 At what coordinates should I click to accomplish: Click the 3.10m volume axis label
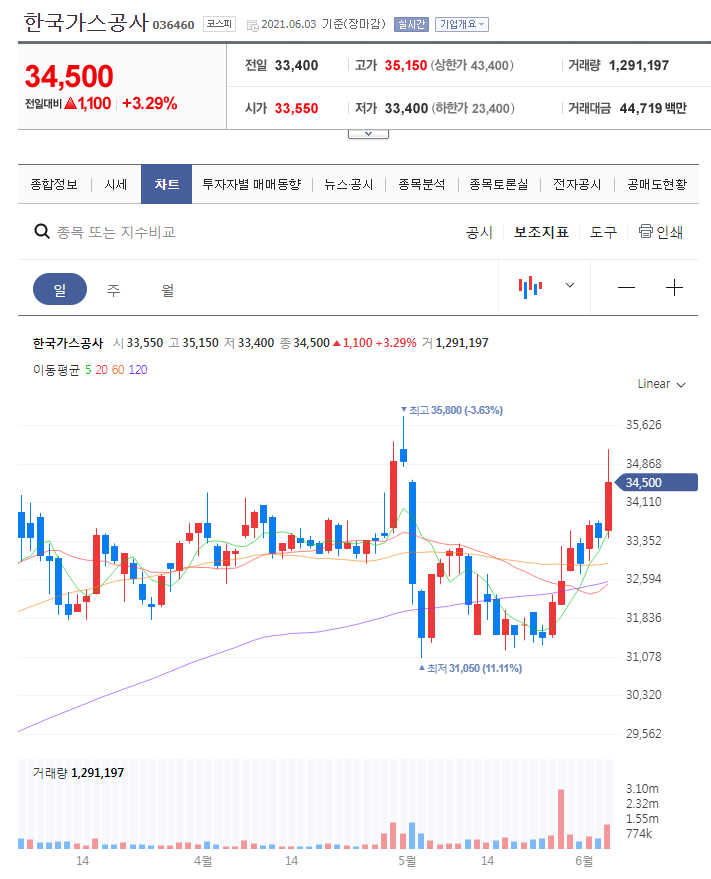click(642, 788)
